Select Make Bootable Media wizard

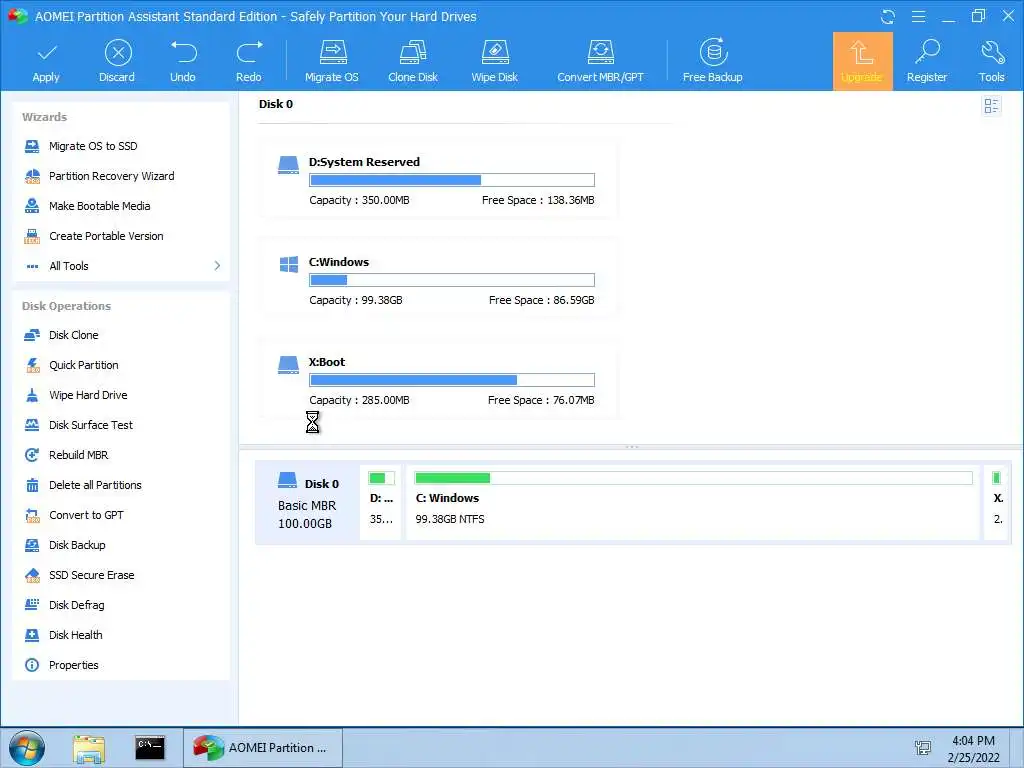[99, 206]
